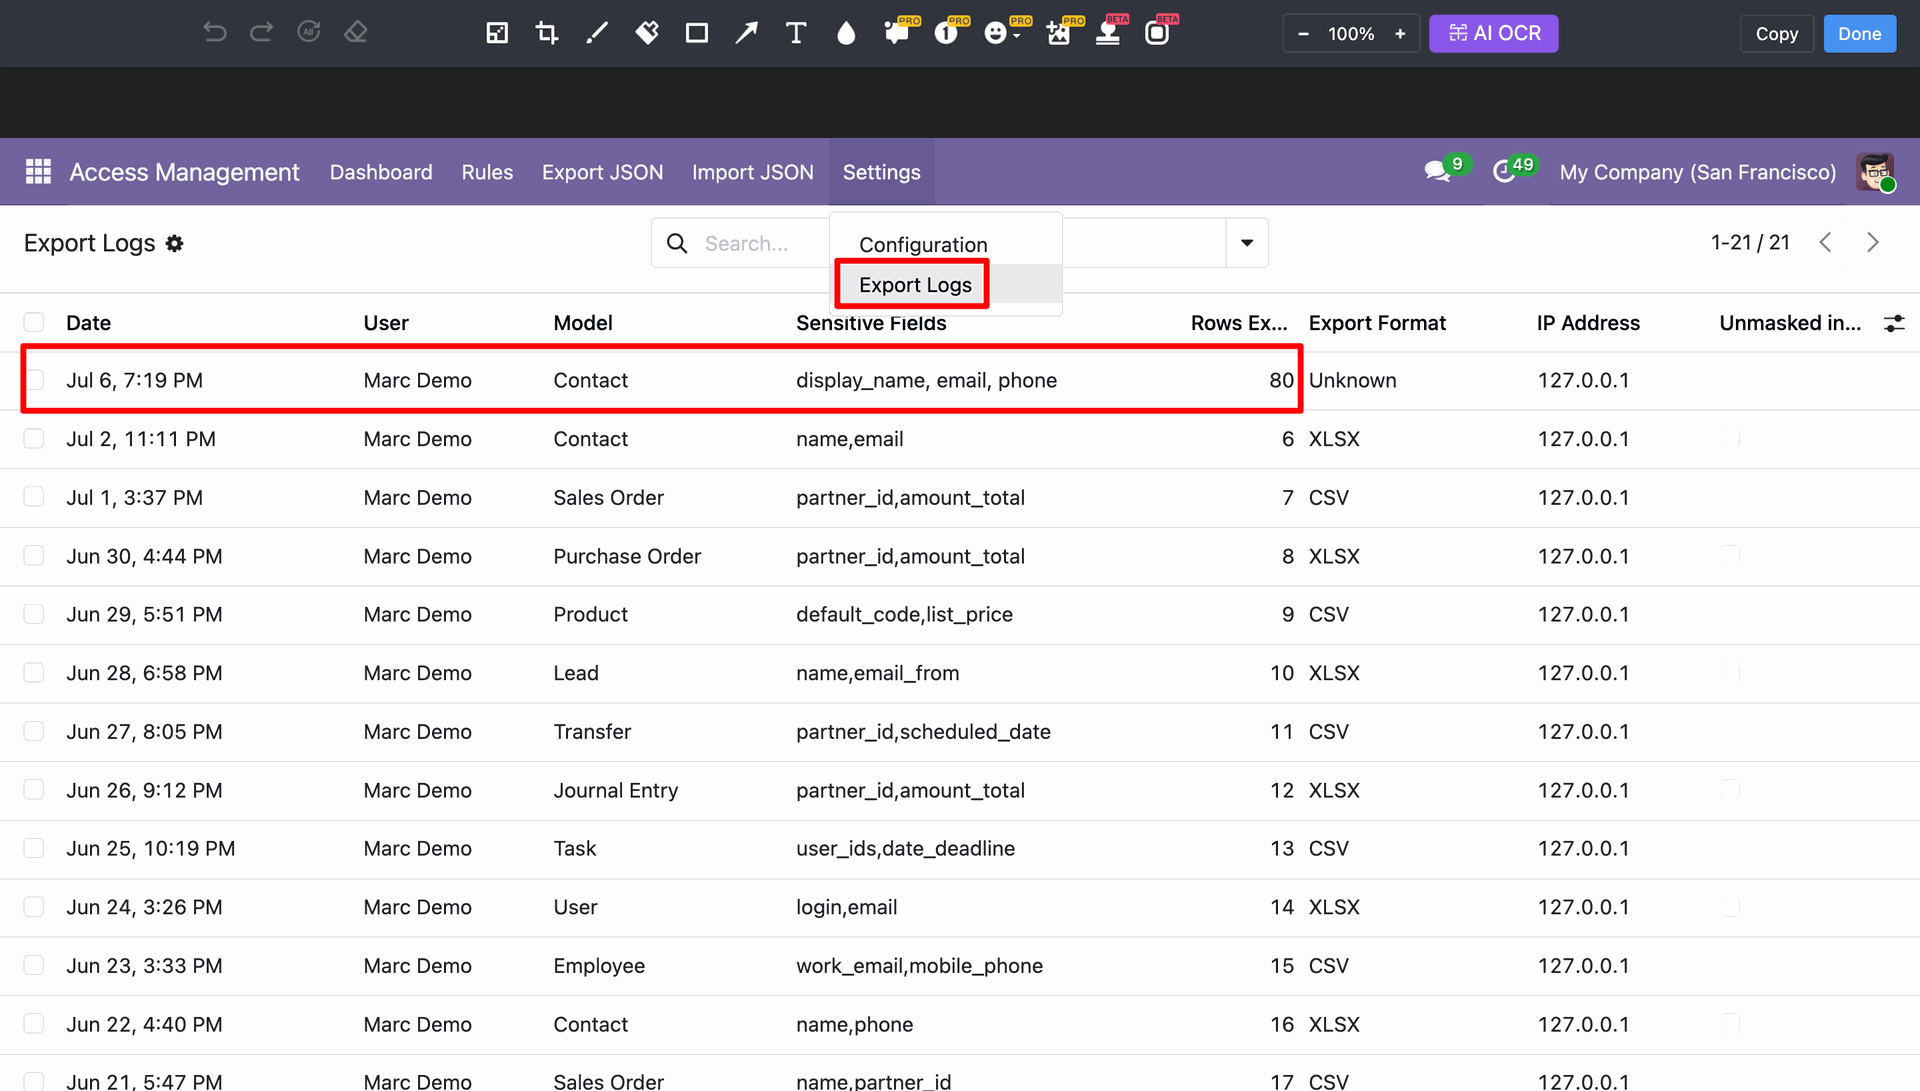Viewport: 1920px width, 1091px height.
Task: Open the conversations messages icon
Action: [x=1438, y=172]
